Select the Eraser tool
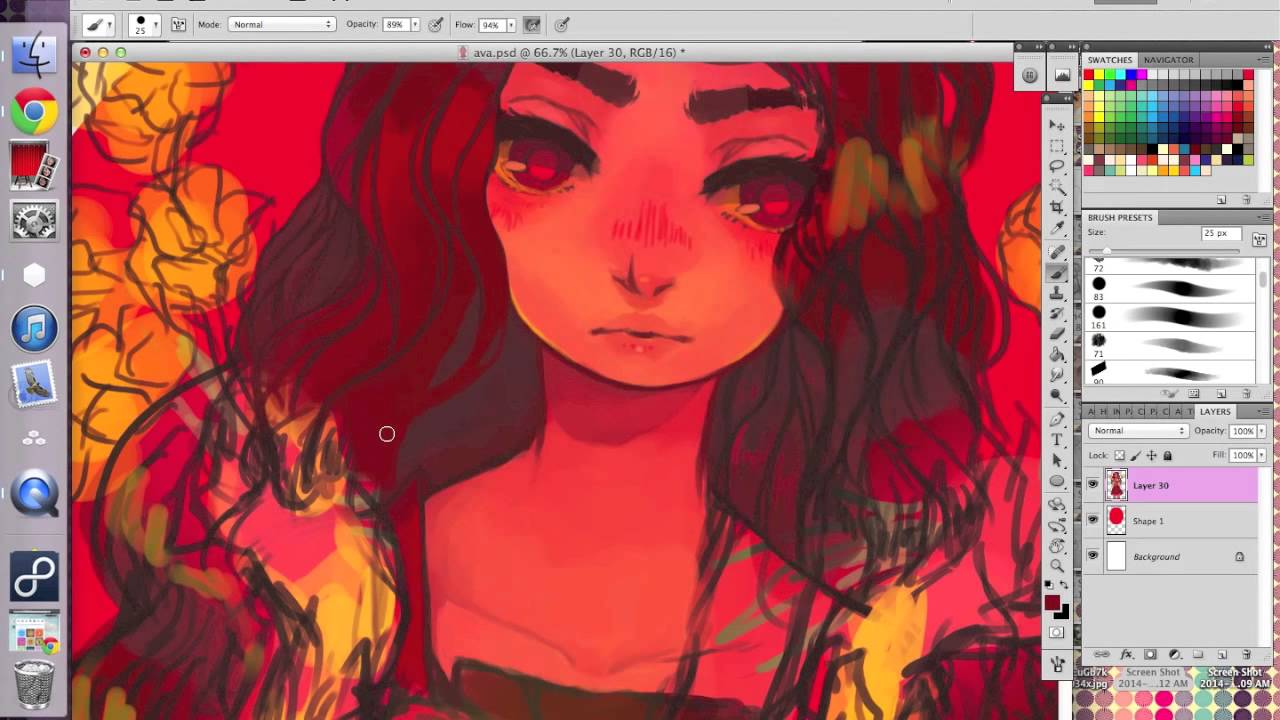Screen dimensions: 1280x720 pyautogui.click(x=1057, y=333)
